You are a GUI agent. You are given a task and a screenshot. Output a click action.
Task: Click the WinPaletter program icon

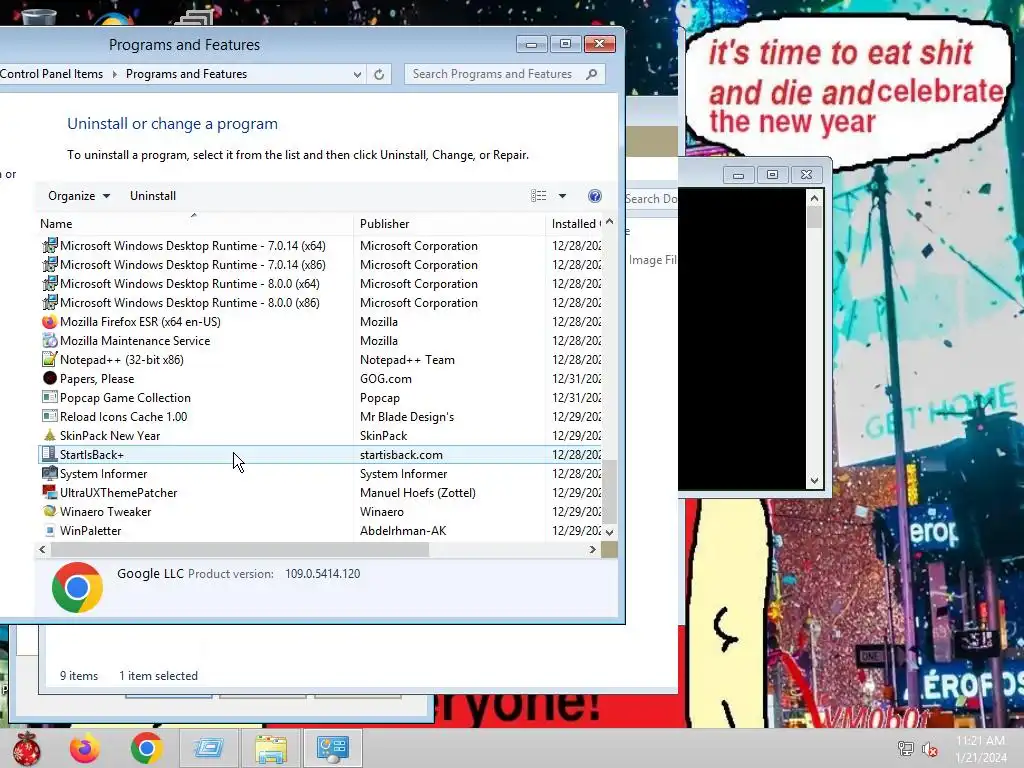(50, 530)
